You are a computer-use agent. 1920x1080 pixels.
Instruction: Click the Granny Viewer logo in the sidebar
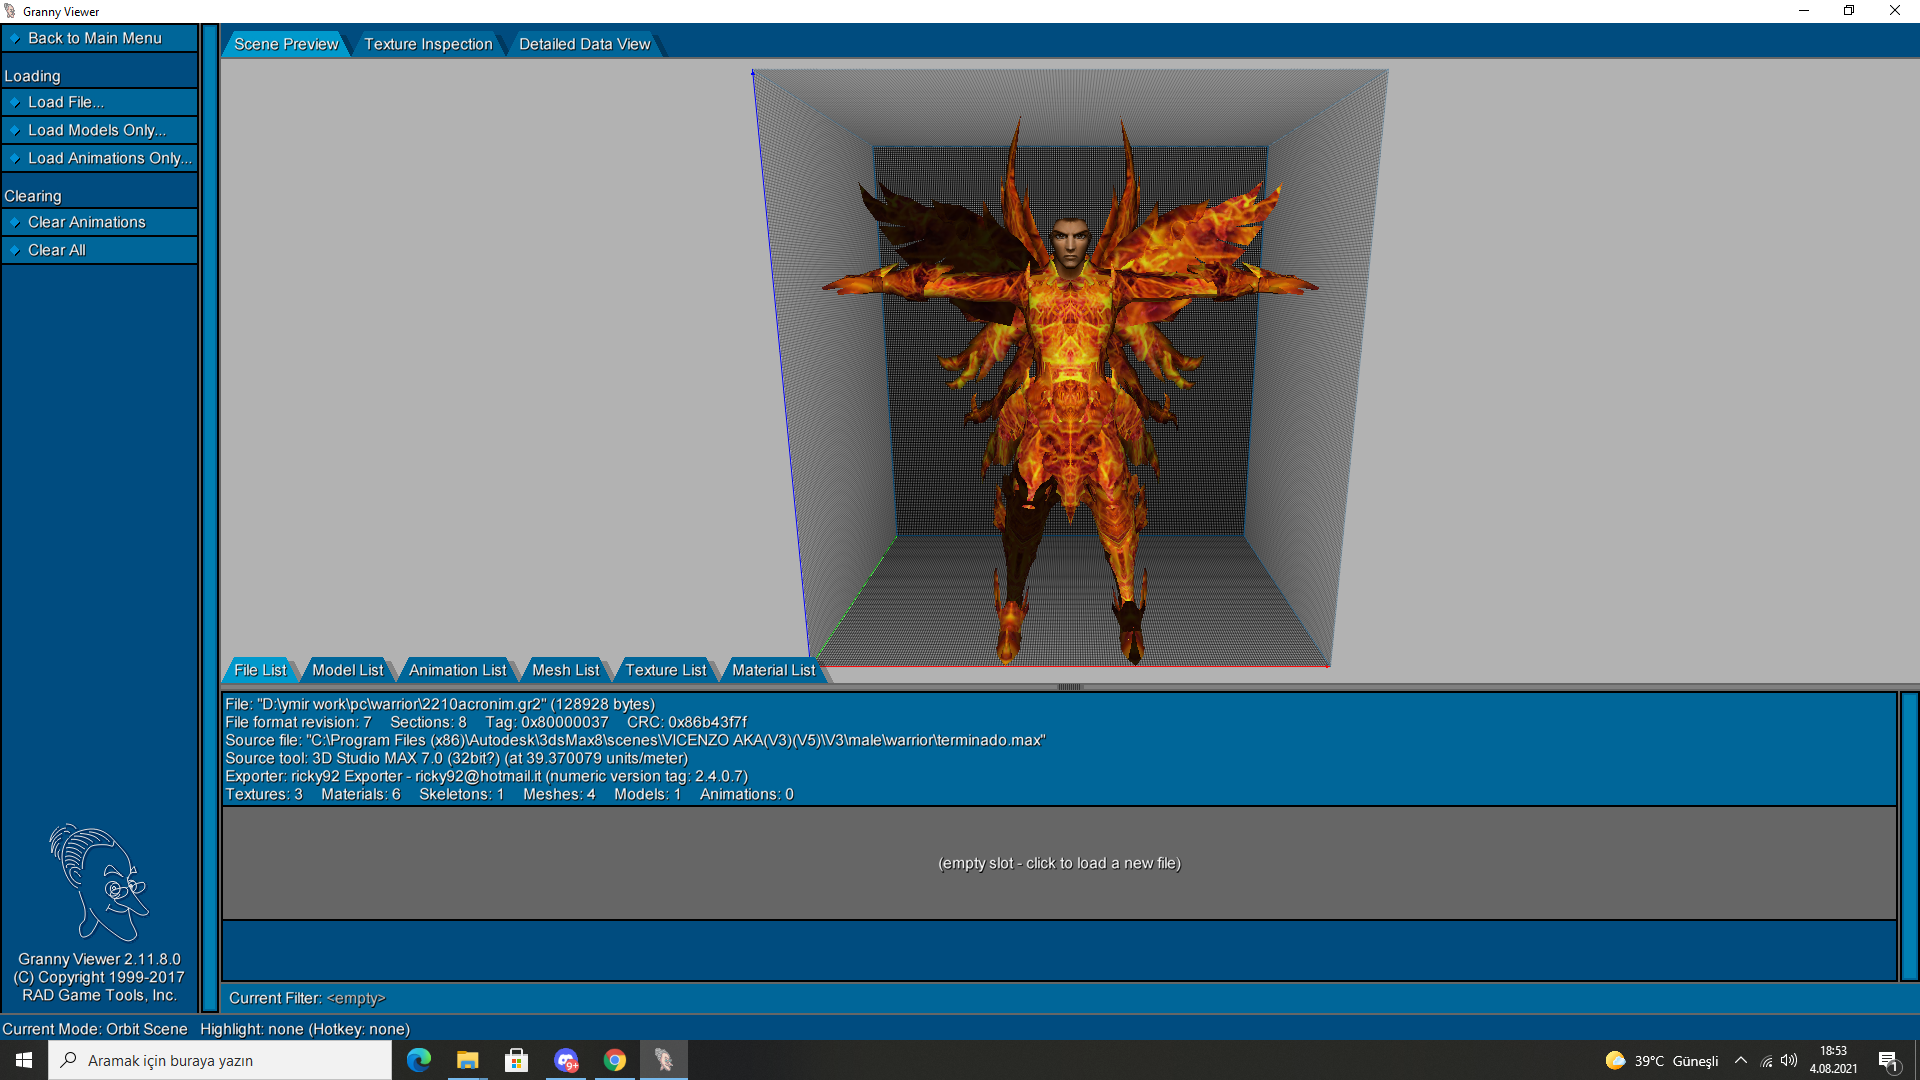coord(98,881)
